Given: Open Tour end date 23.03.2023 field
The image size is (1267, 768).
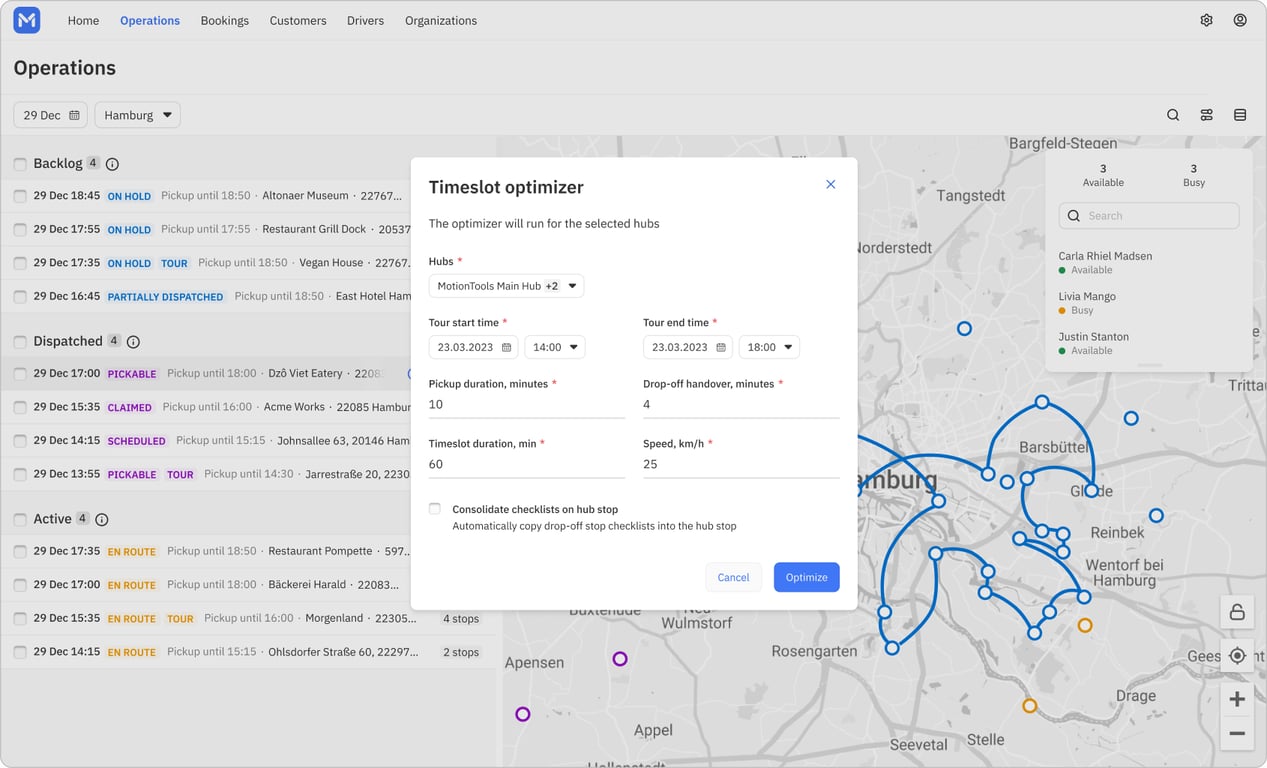Looking at the screenshot, I should tap(688, 348).
